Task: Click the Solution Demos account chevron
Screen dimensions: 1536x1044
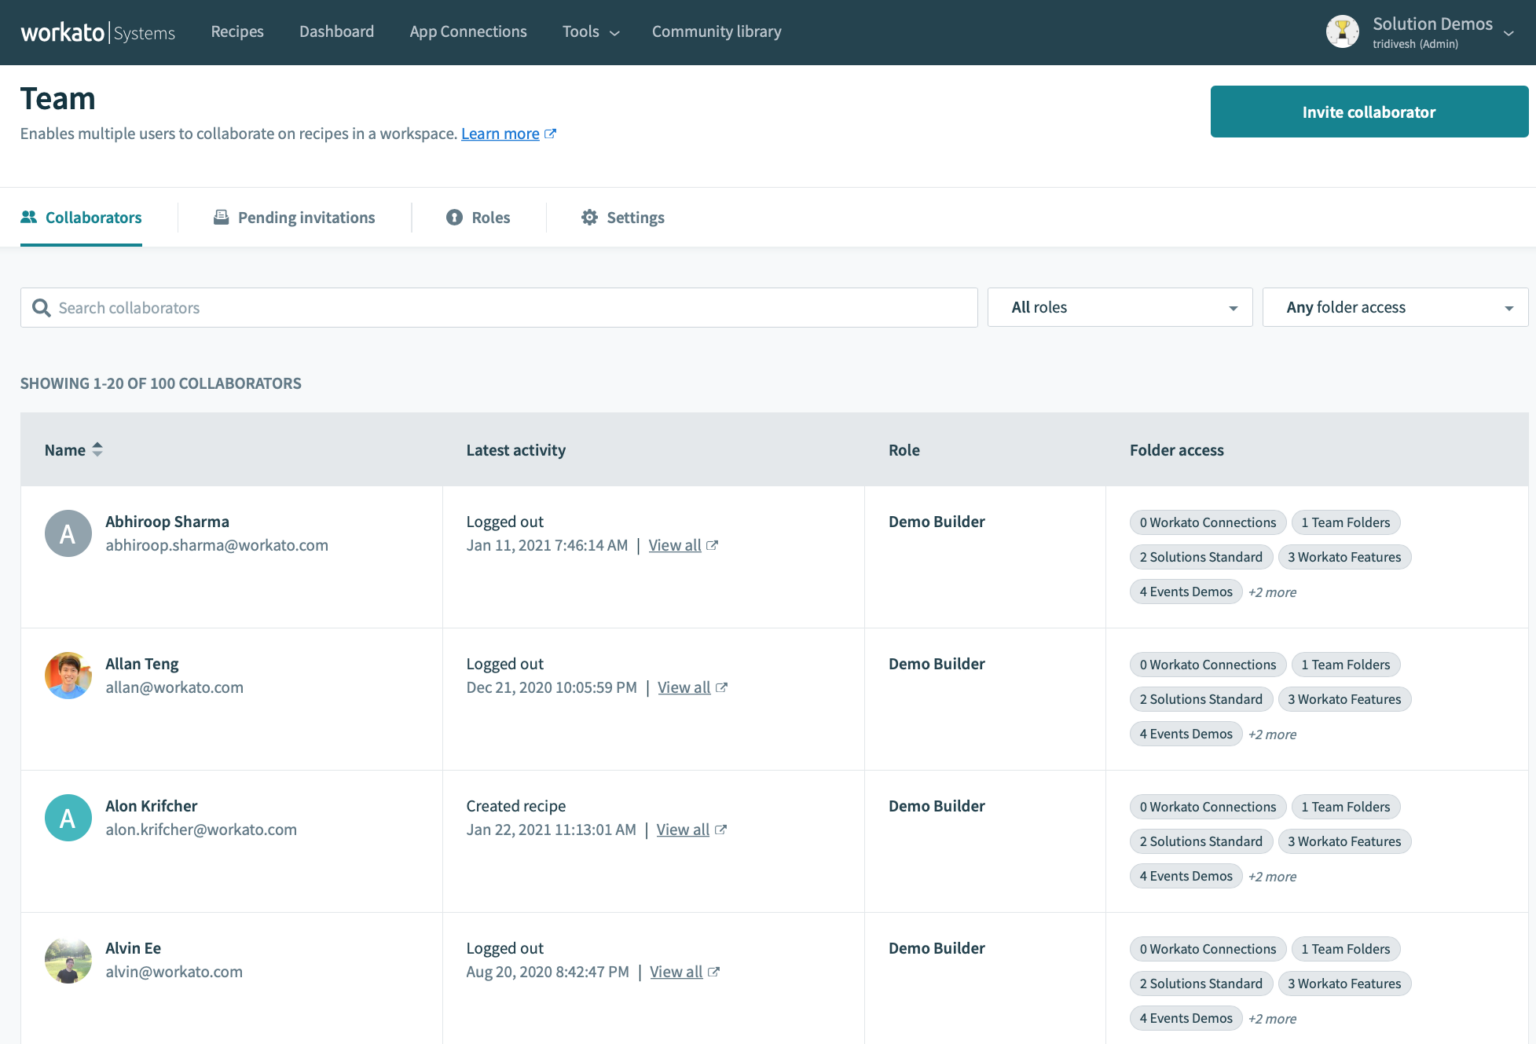Action: (1509, 31)
